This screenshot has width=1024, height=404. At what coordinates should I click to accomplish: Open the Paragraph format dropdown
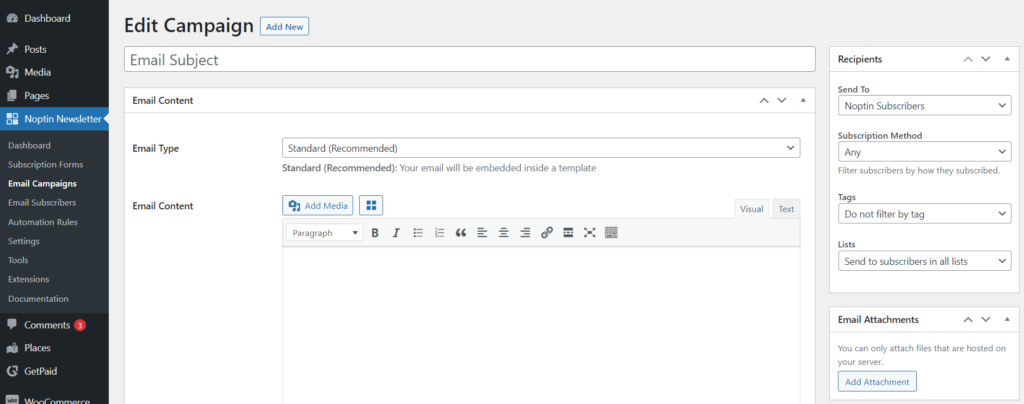click(325, 232)
